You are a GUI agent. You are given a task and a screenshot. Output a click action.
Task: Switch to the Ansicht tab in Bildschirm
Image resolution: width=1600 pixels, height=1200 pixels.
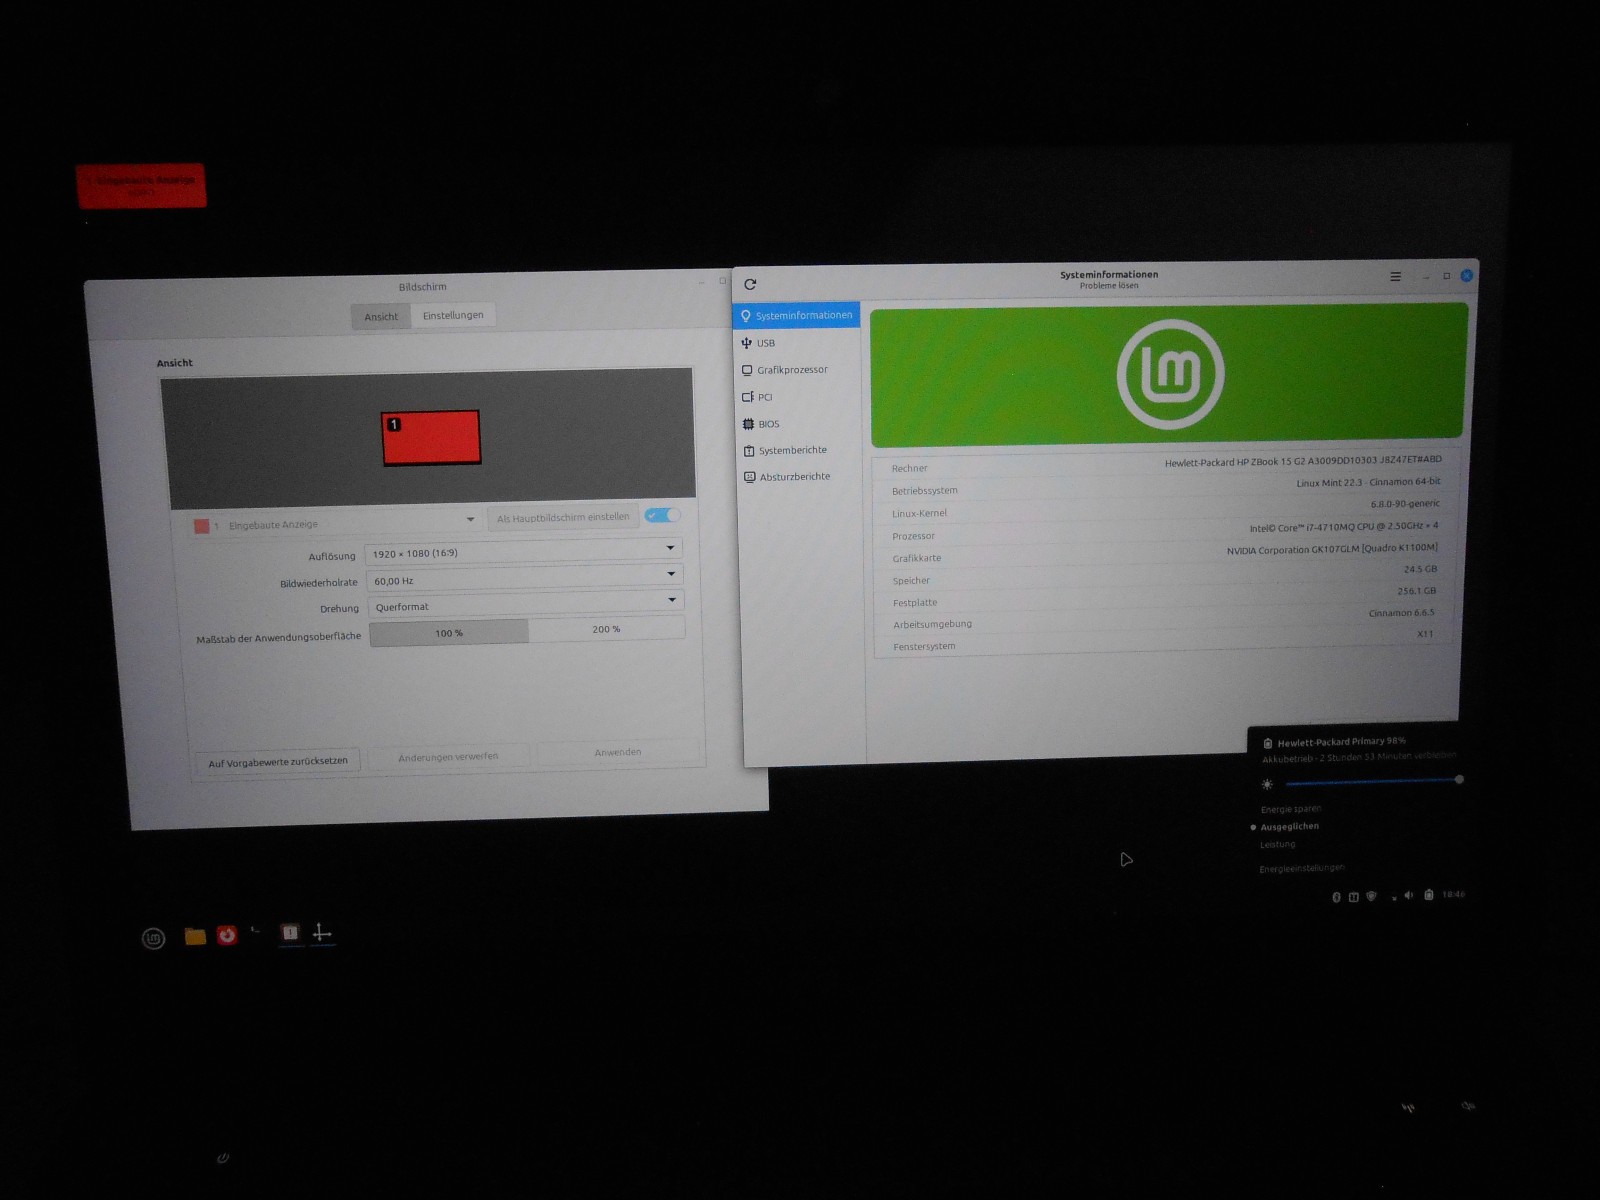click(381, 317)
